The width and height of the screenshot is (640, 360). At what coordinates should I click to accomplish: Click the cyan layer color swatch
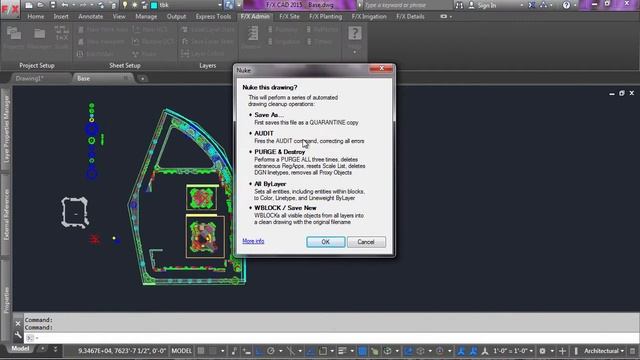click(x=154, y=5)
